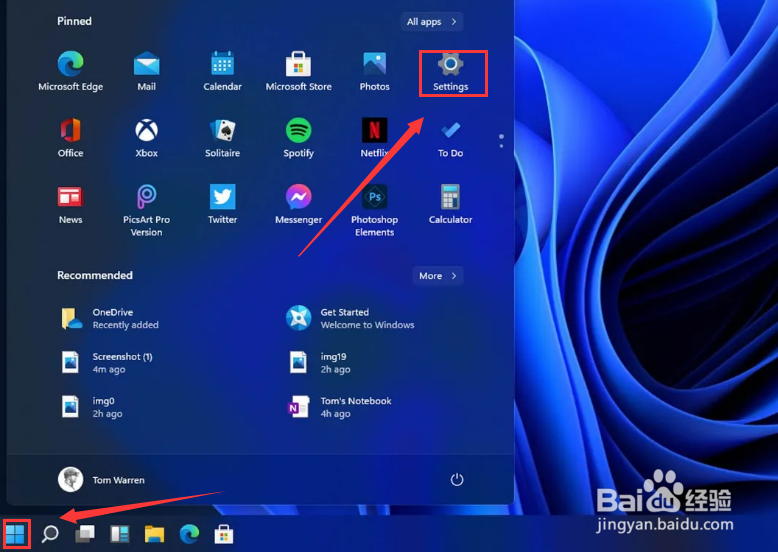Show More recommended items

pos(438,276)
